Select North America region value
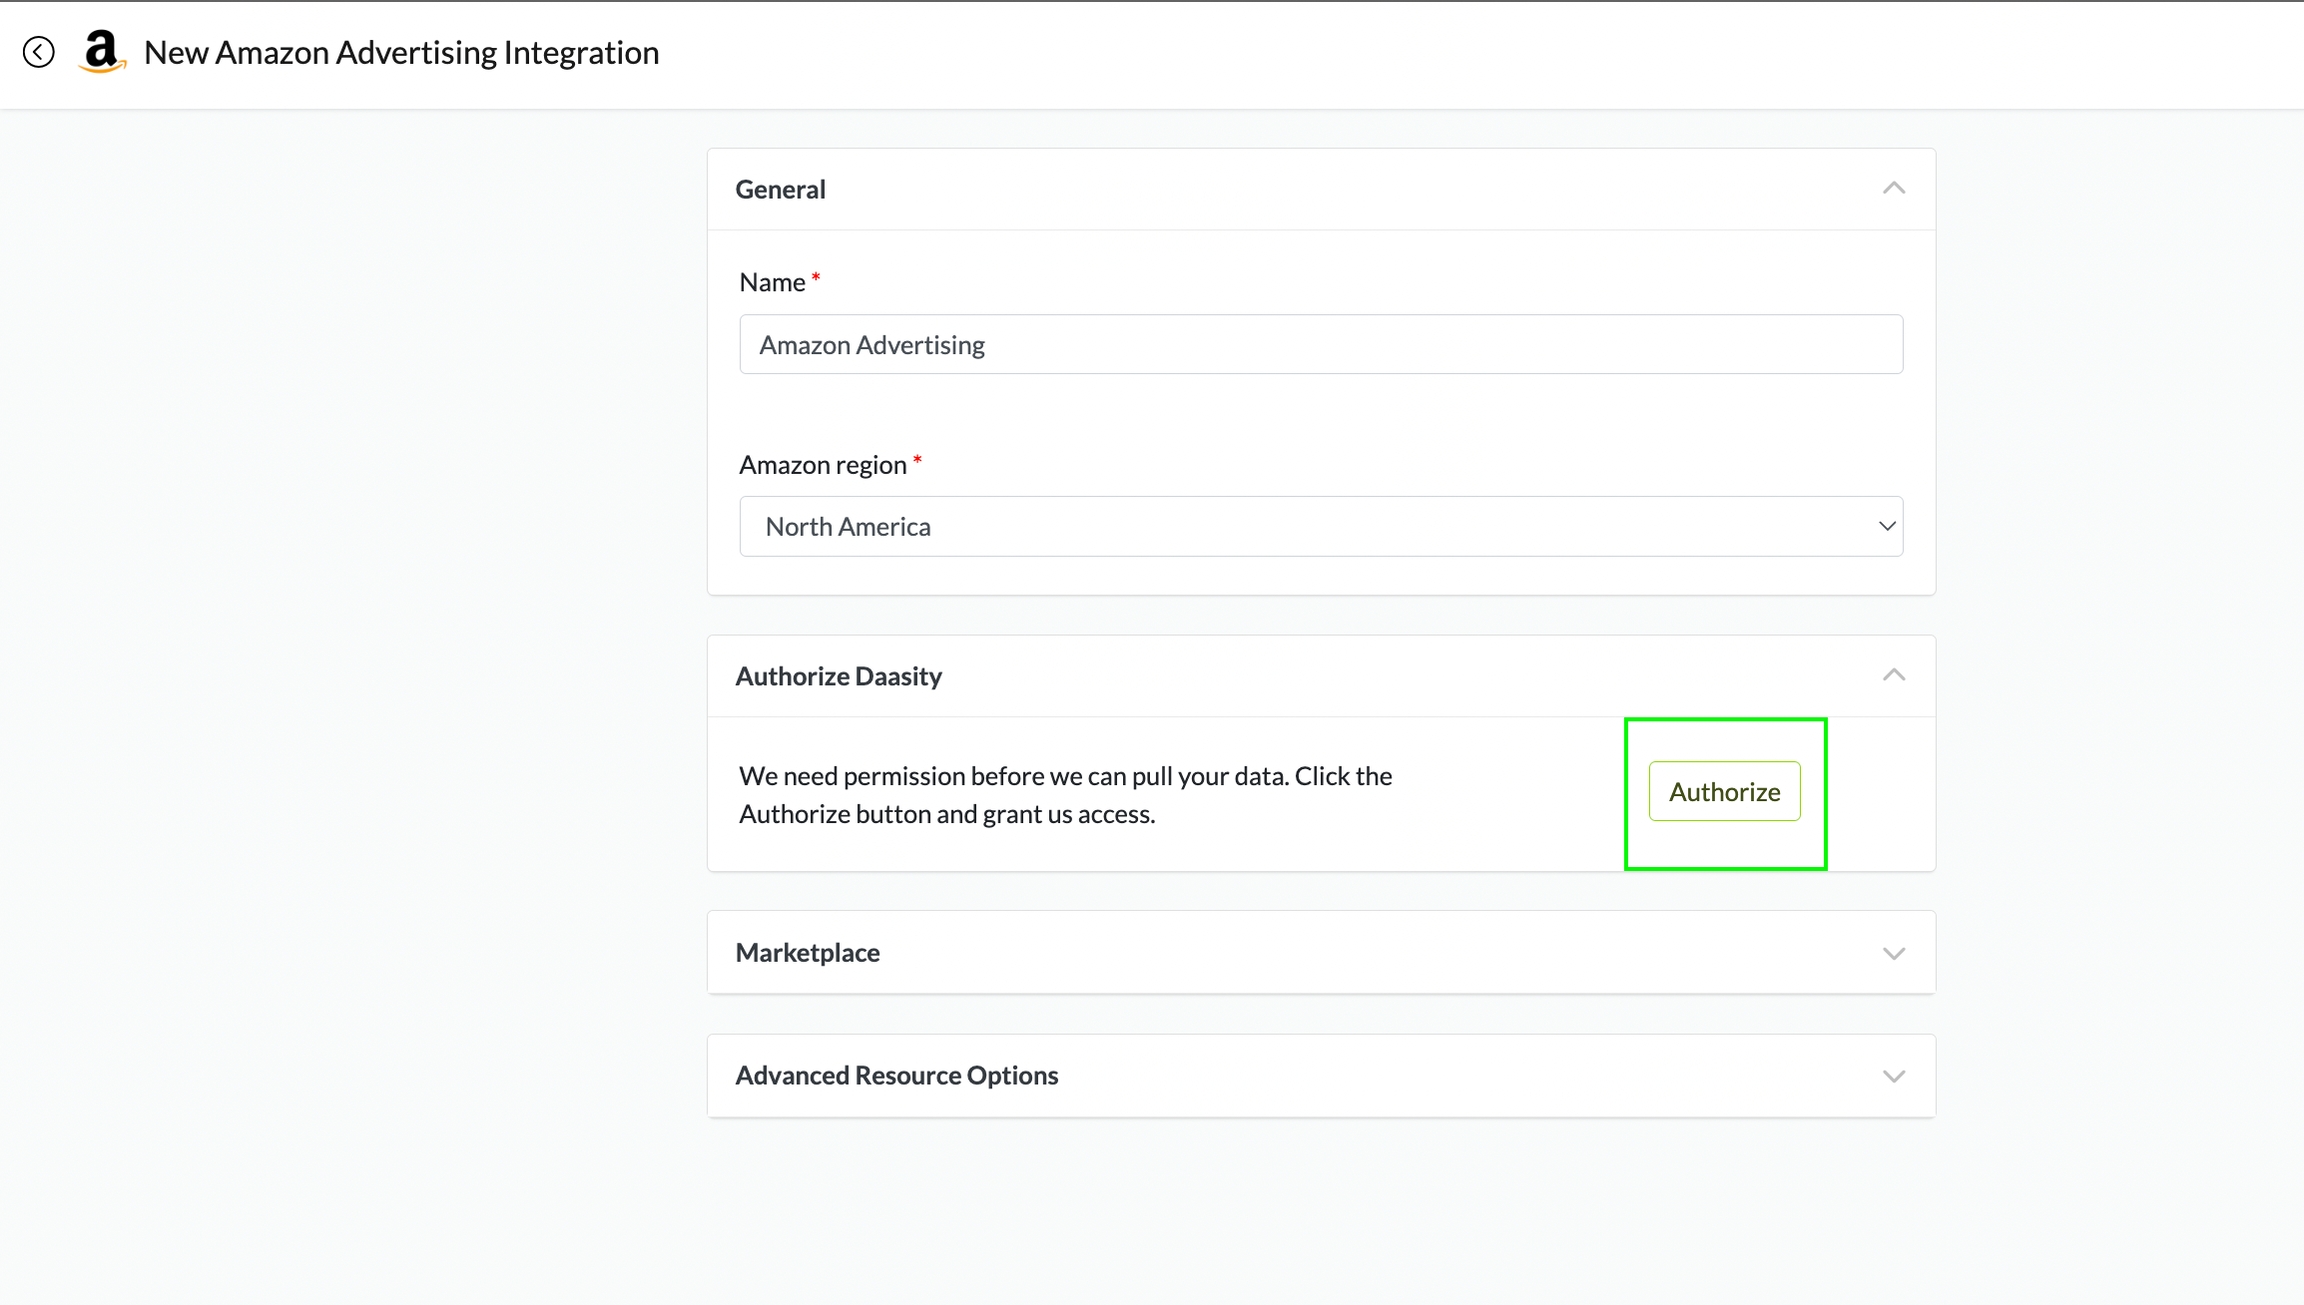This screenshot has height=1305, width=2304. pyautogui.click(x=848, y=526)
